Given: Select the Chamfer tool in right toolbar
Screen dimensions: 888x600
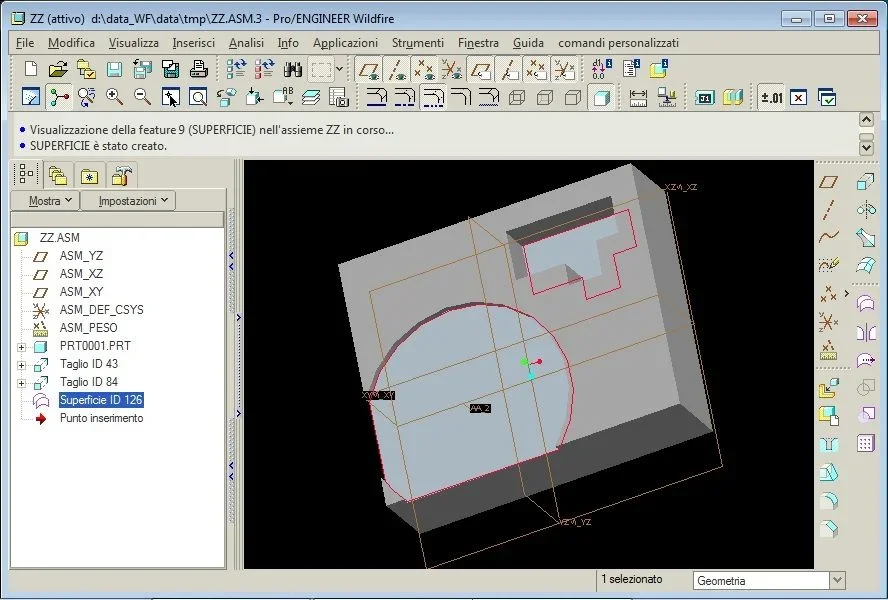Looking at the screenshot, I should click(829, 529).
